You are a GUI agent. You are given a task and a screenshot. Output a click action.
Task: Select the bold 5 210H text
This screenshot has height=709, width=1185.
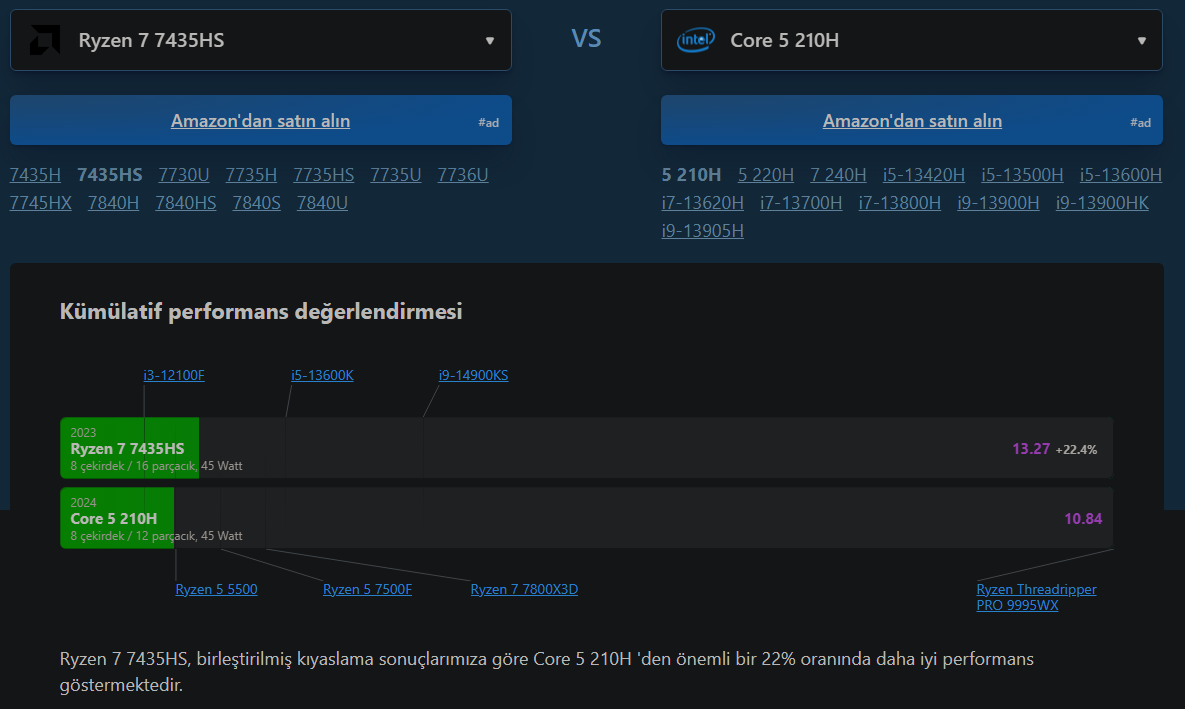[692, 175]
